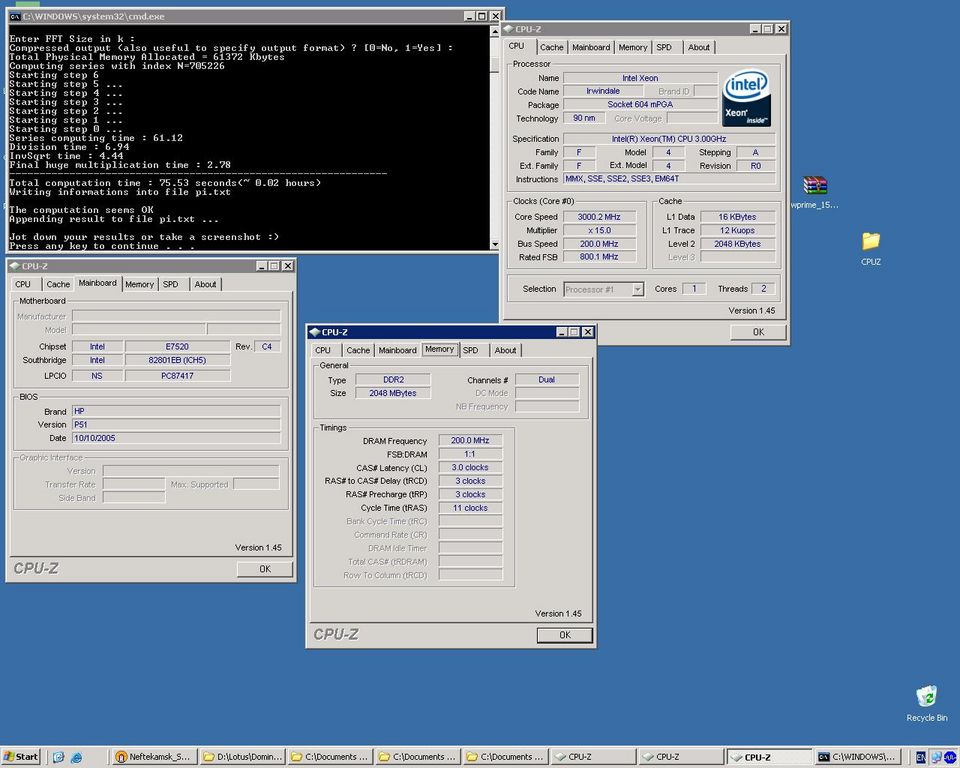Click the cmd window scroll down arrow
Screen dimensions: 960x768
pyautogui.click(x=495, y=244)
